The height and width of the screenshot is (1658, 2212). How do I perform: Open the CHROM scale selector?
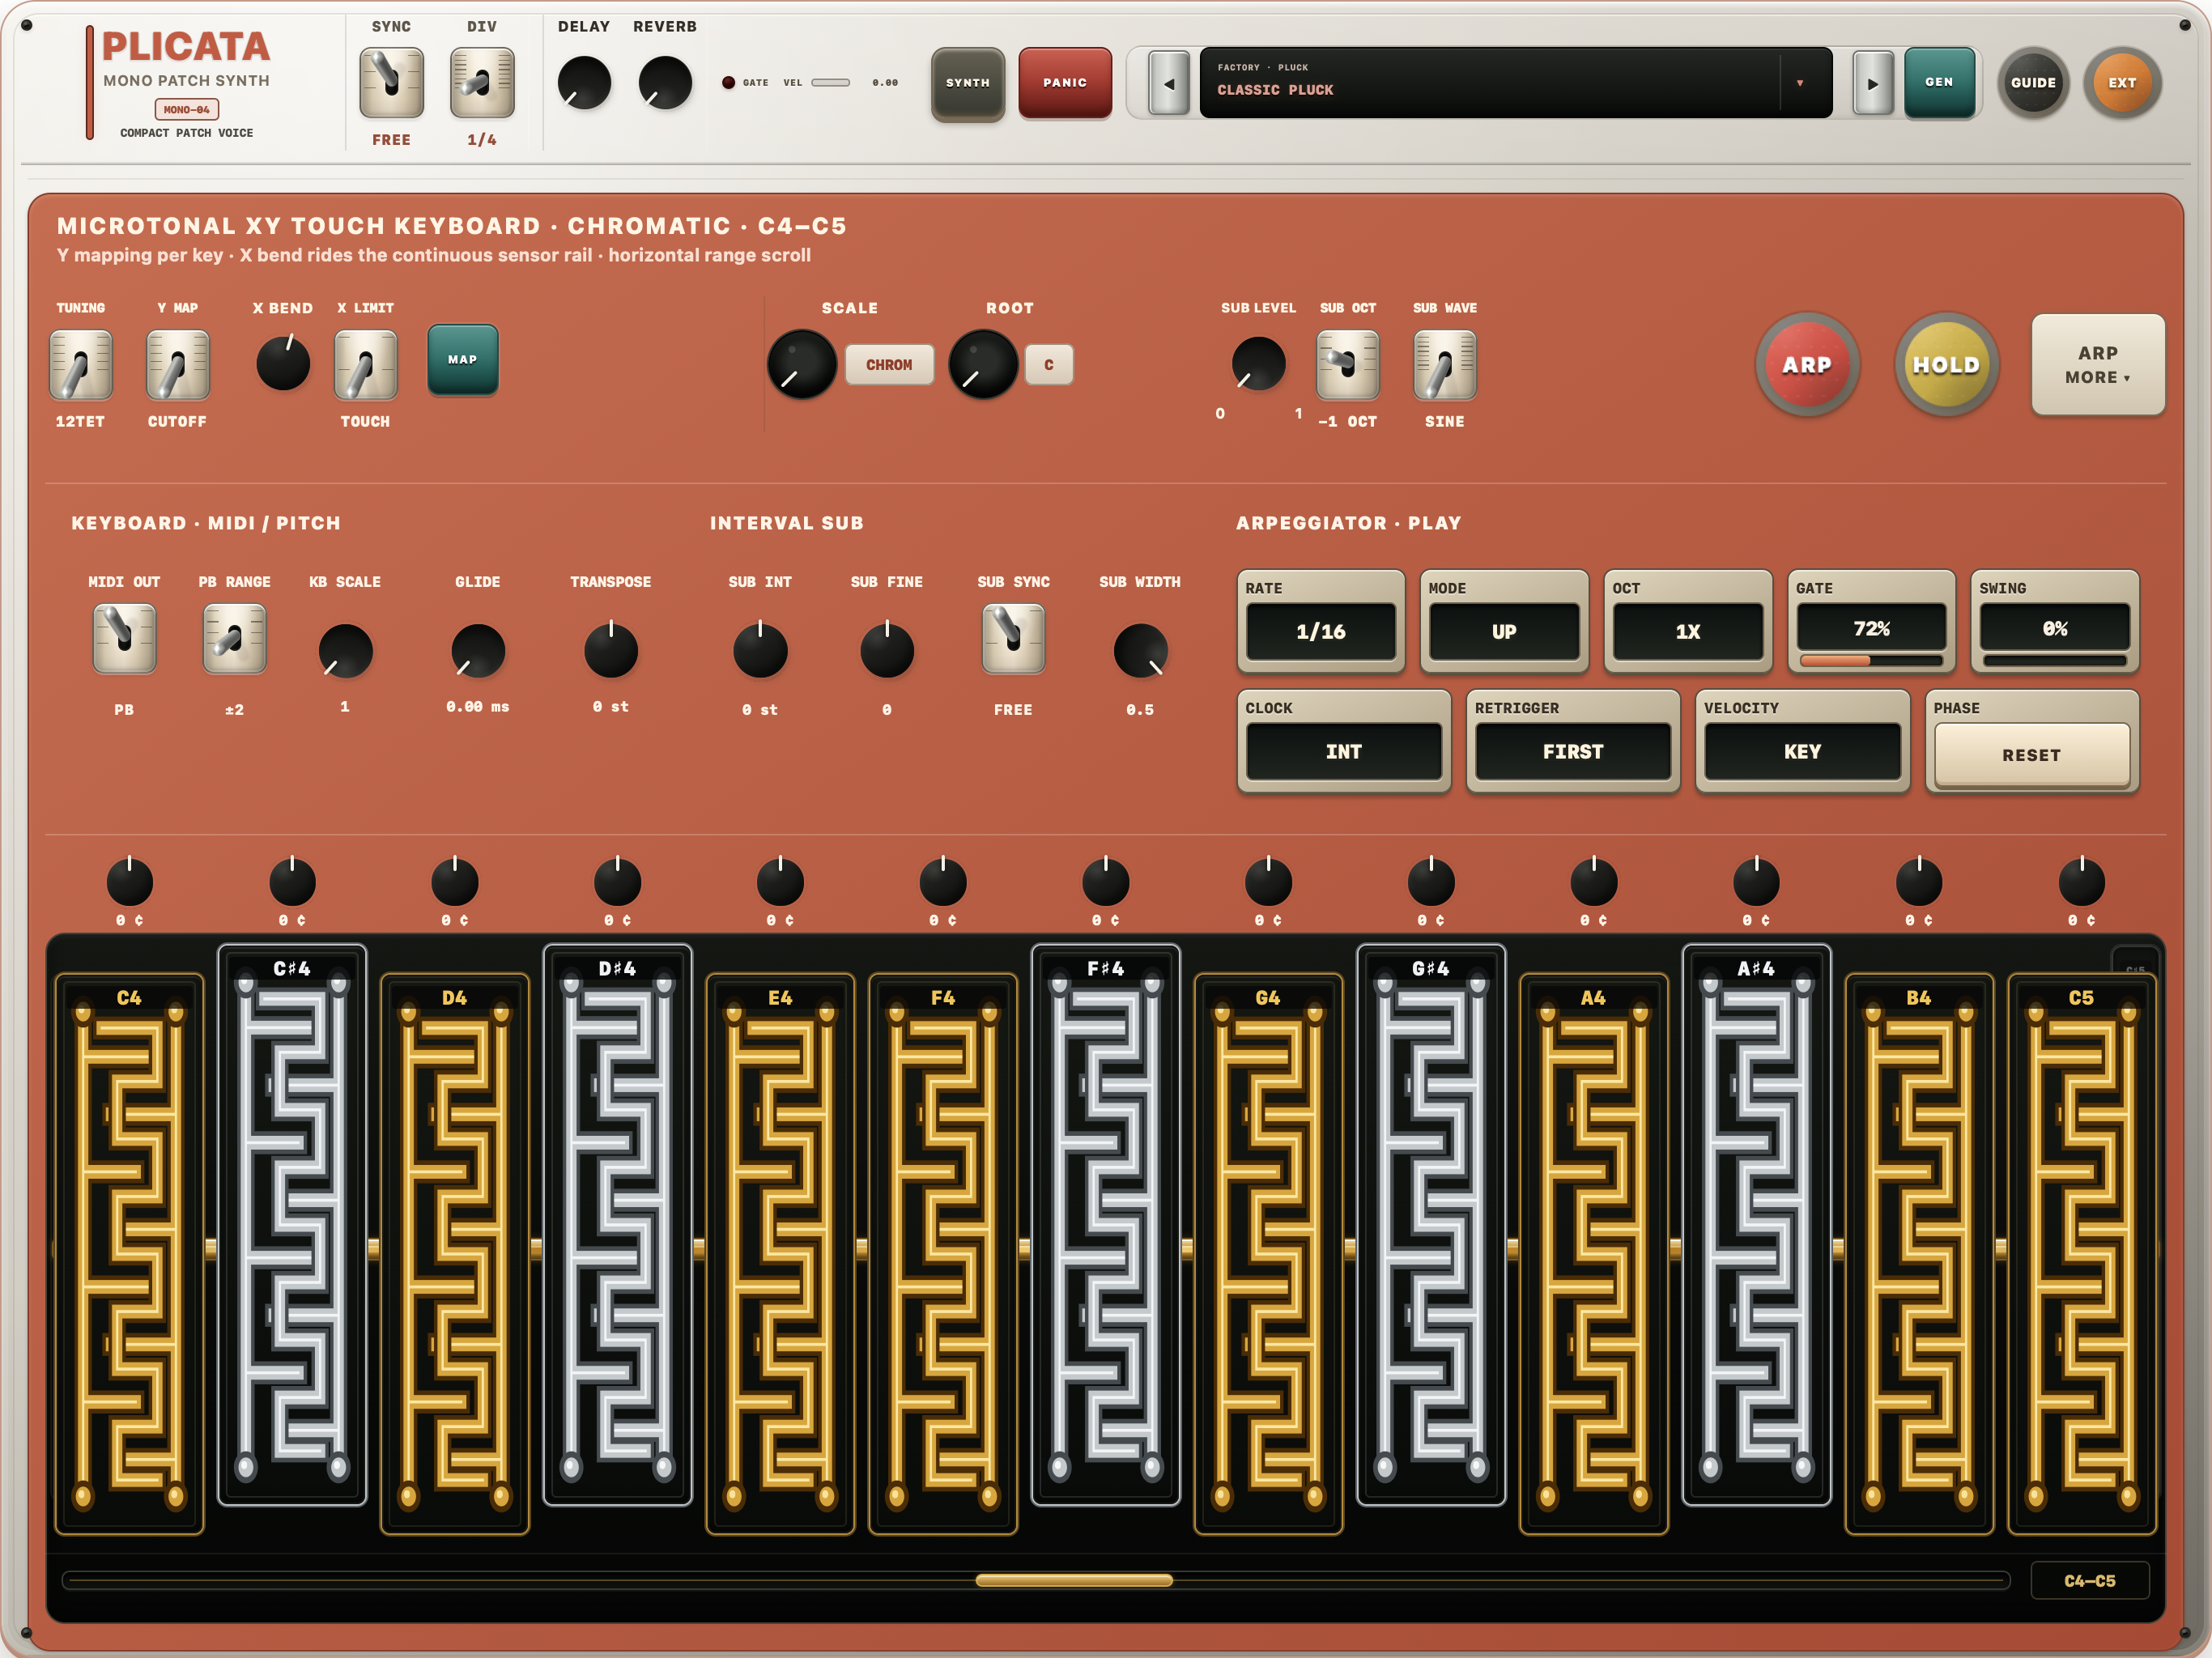[889, 365]
